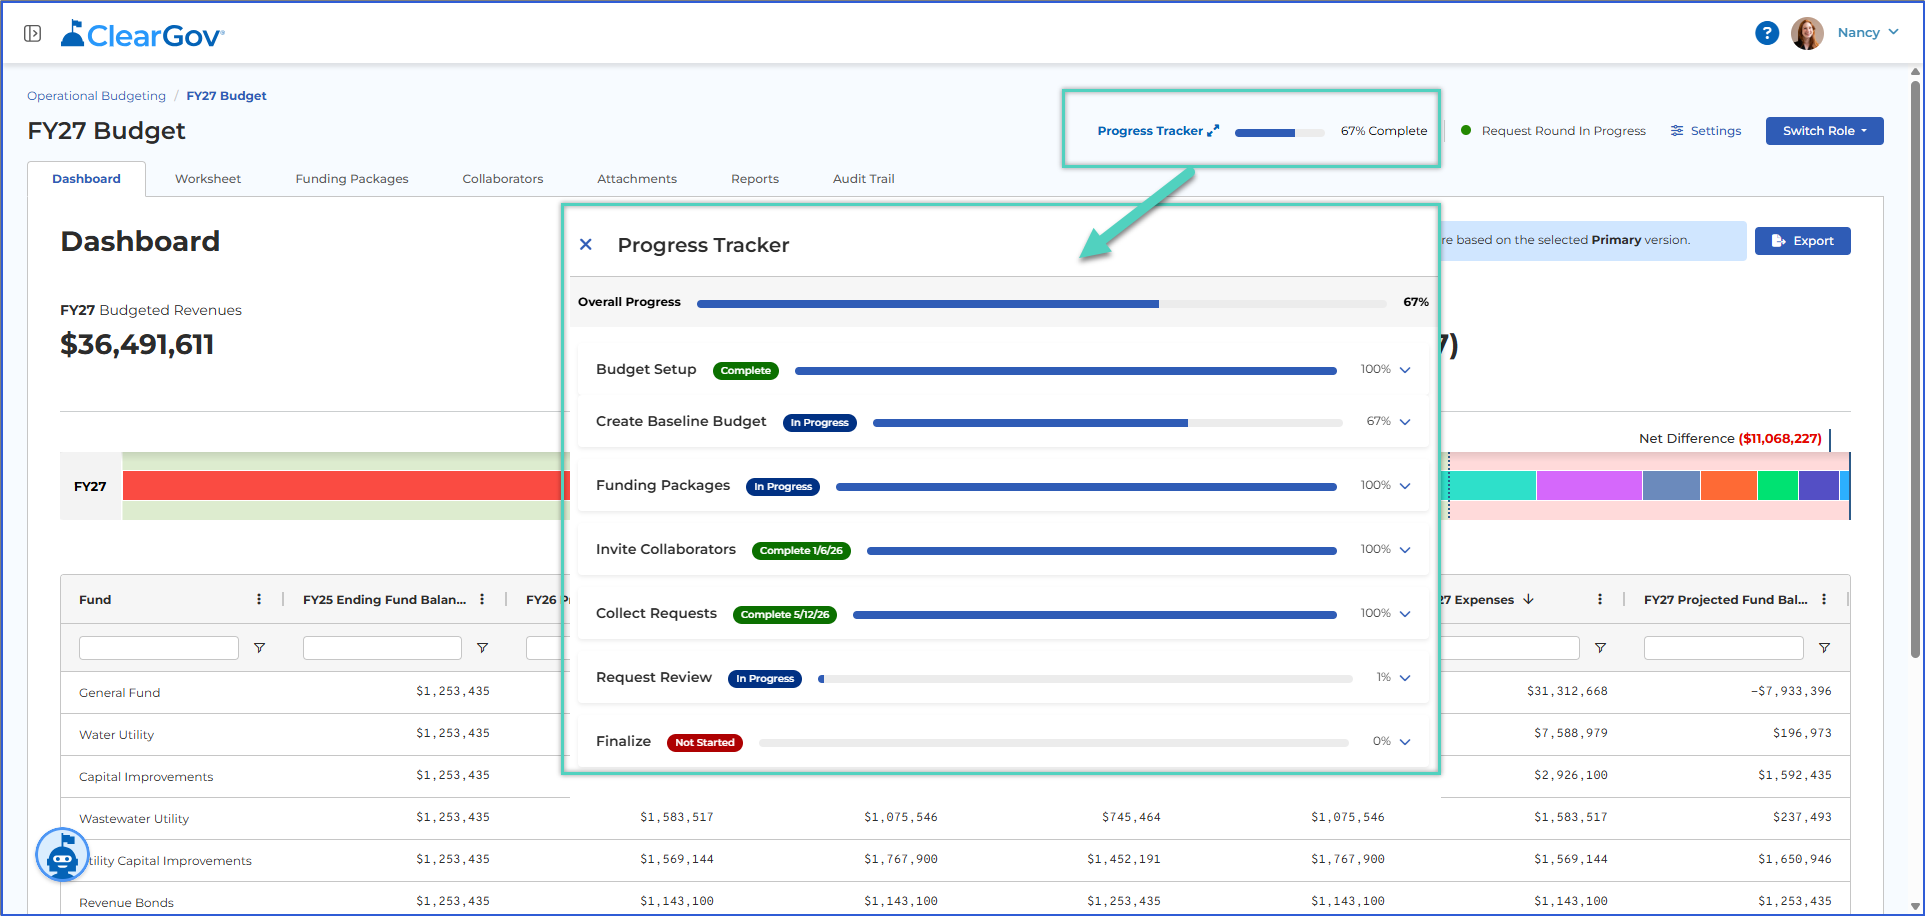Open Nancy user account menu
Image resolution: width=1926 pixels, height=917 pixels.
(x=1867, y=33)
